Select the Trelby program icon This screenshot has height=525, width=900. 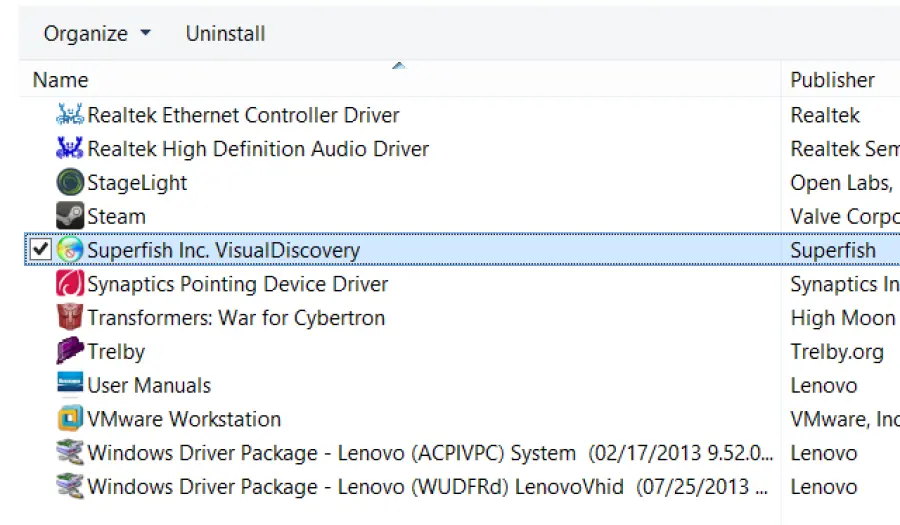70,351
